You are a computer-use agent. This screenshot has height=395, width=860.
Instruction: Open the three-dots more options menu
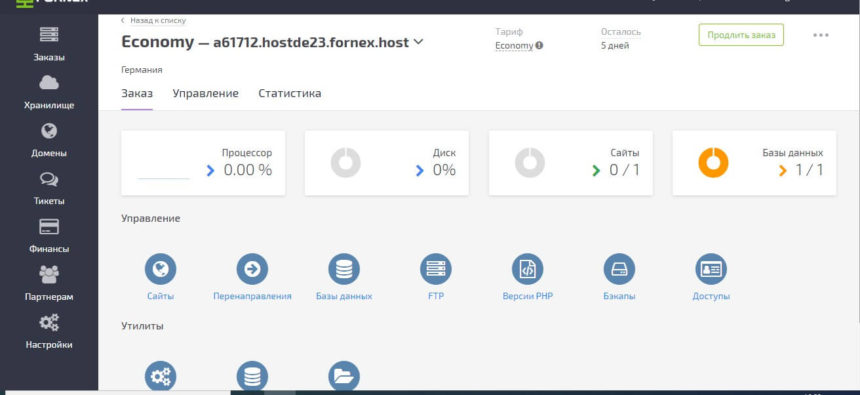tap(821, 35)
